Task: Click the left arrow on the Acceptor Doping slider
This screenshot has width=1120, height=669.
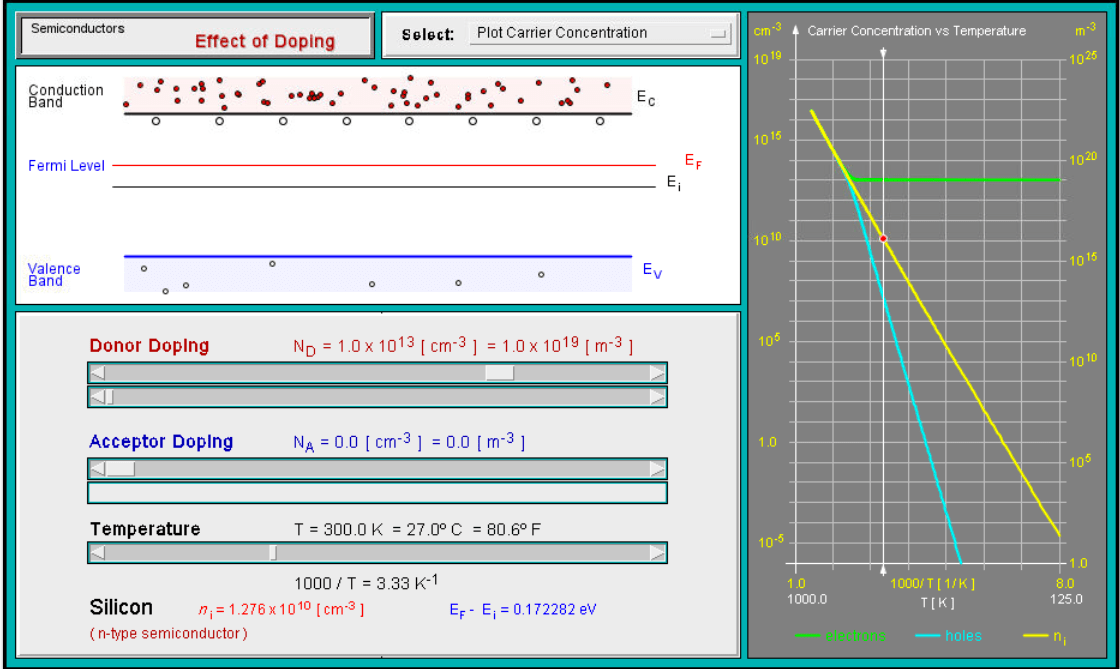Action: tap(97, 468)
